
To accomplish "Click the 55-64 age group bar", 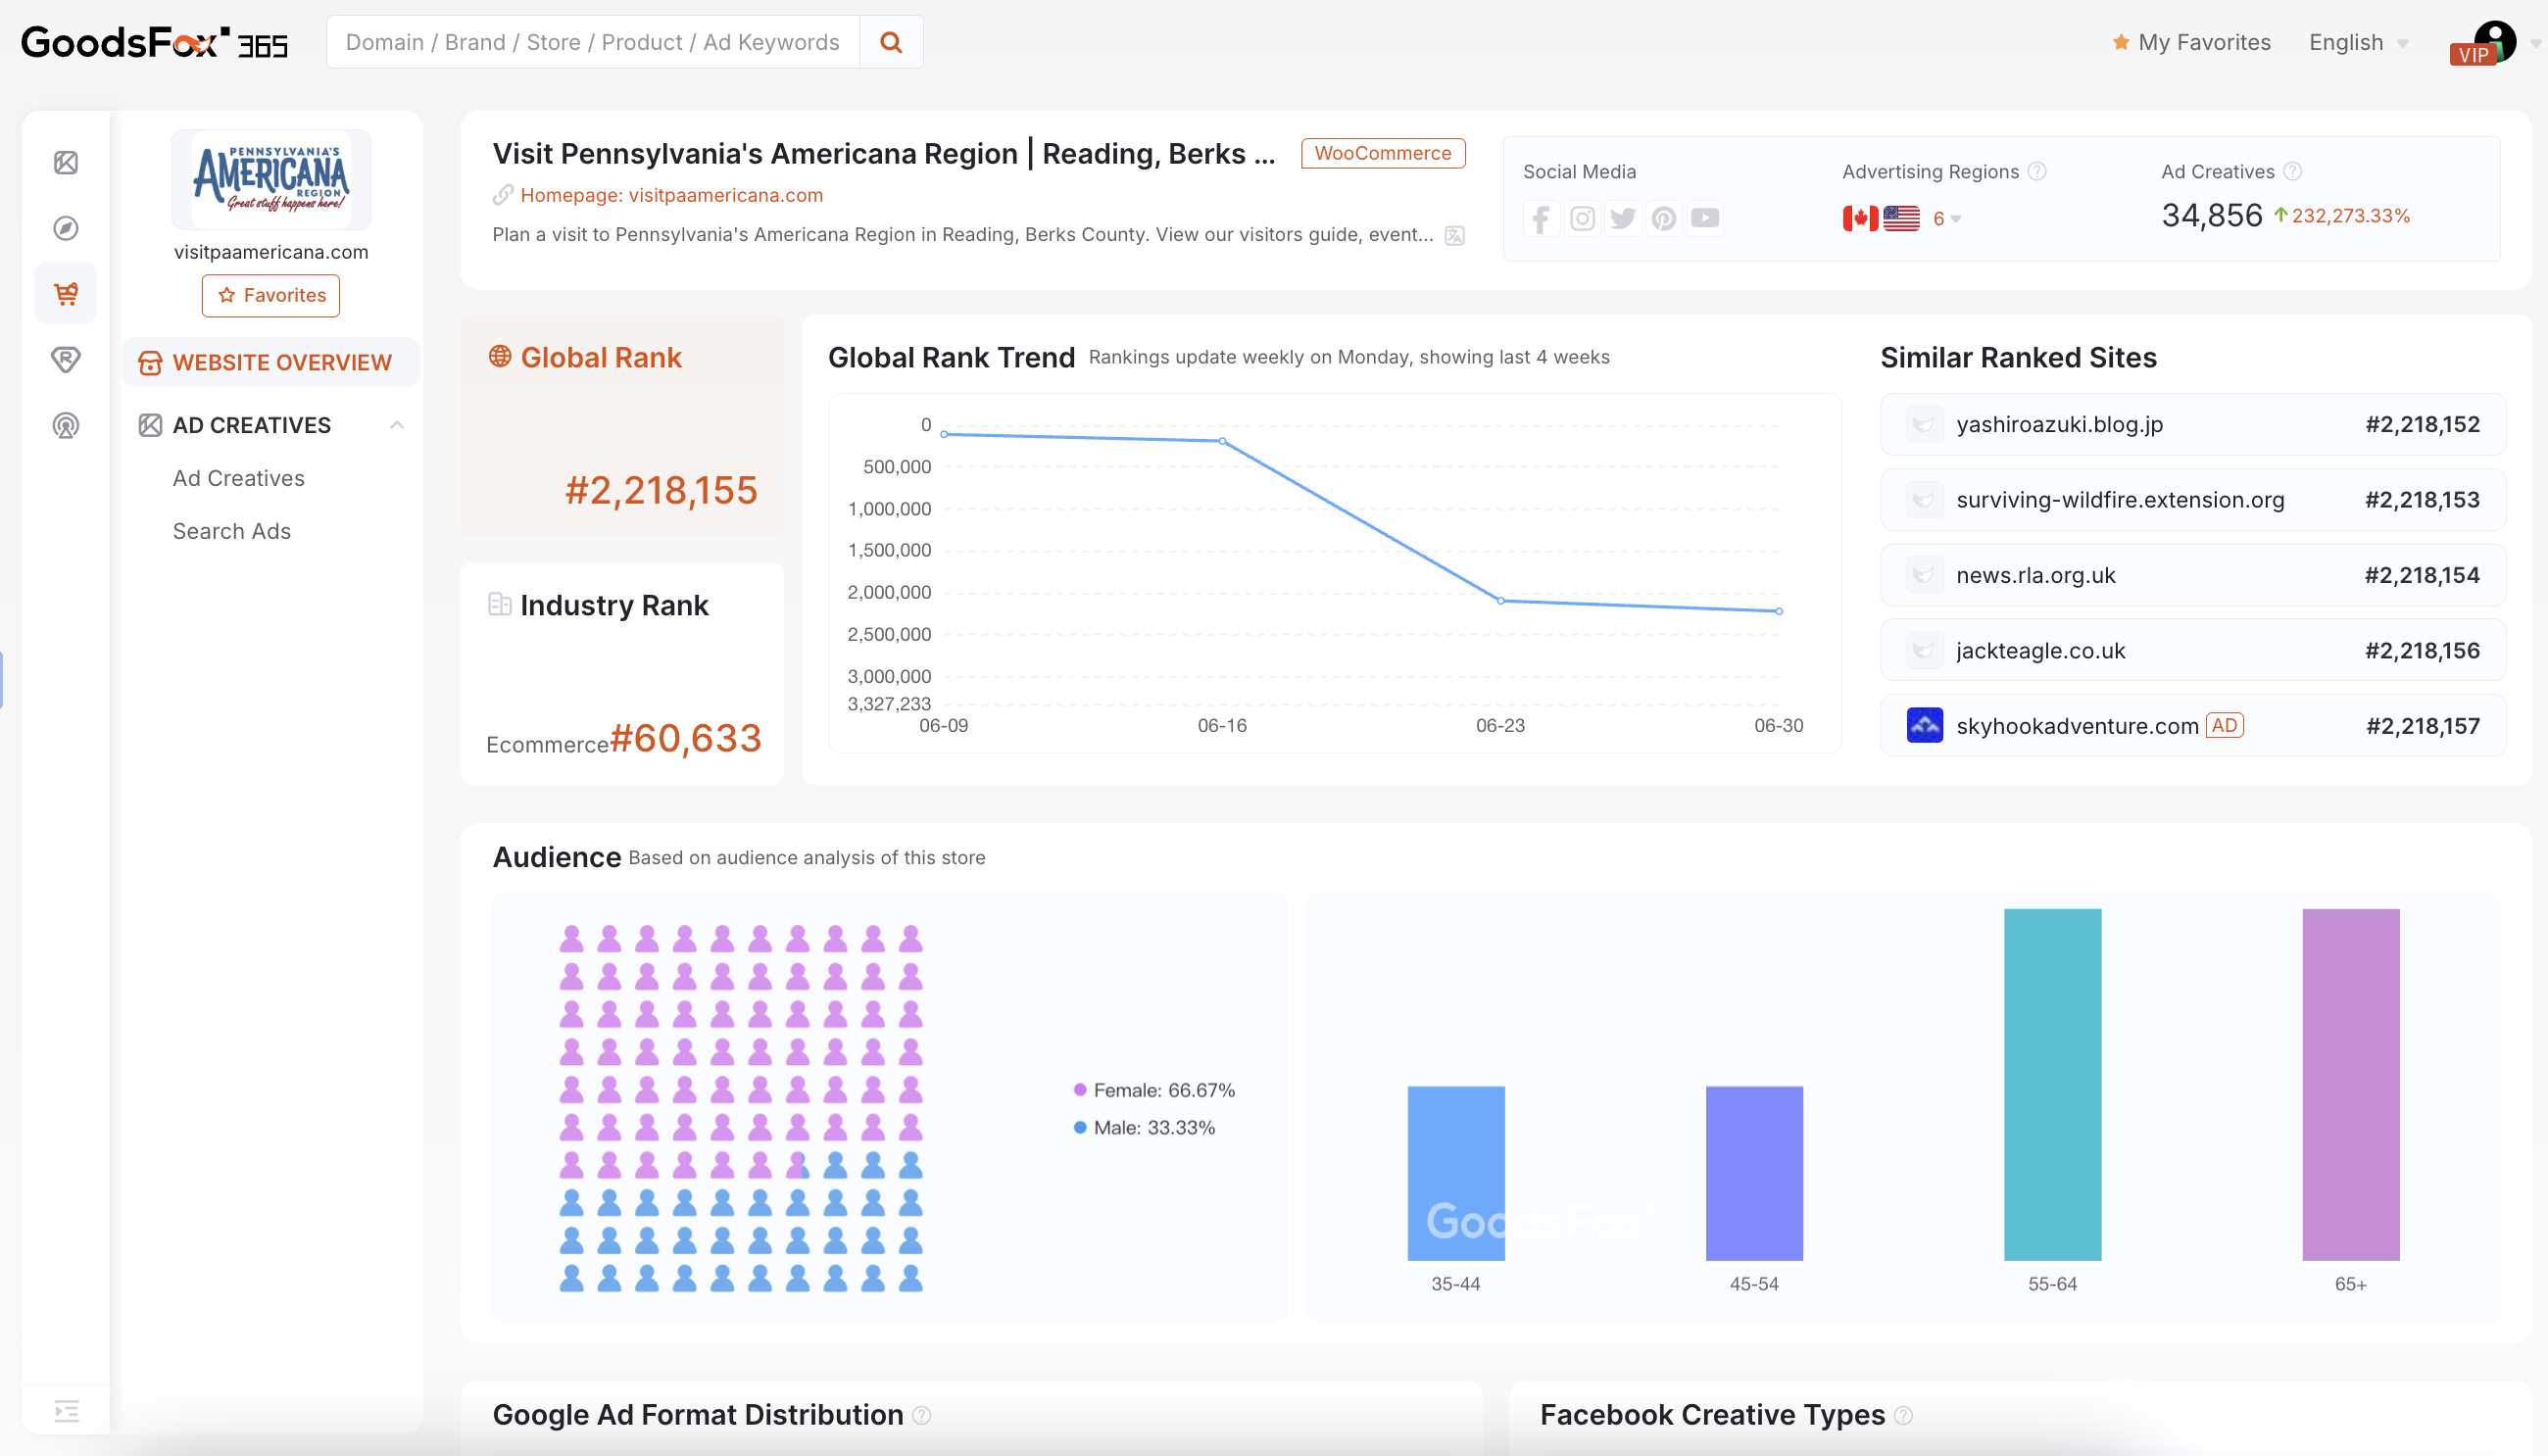I will coord(2052,1084).
